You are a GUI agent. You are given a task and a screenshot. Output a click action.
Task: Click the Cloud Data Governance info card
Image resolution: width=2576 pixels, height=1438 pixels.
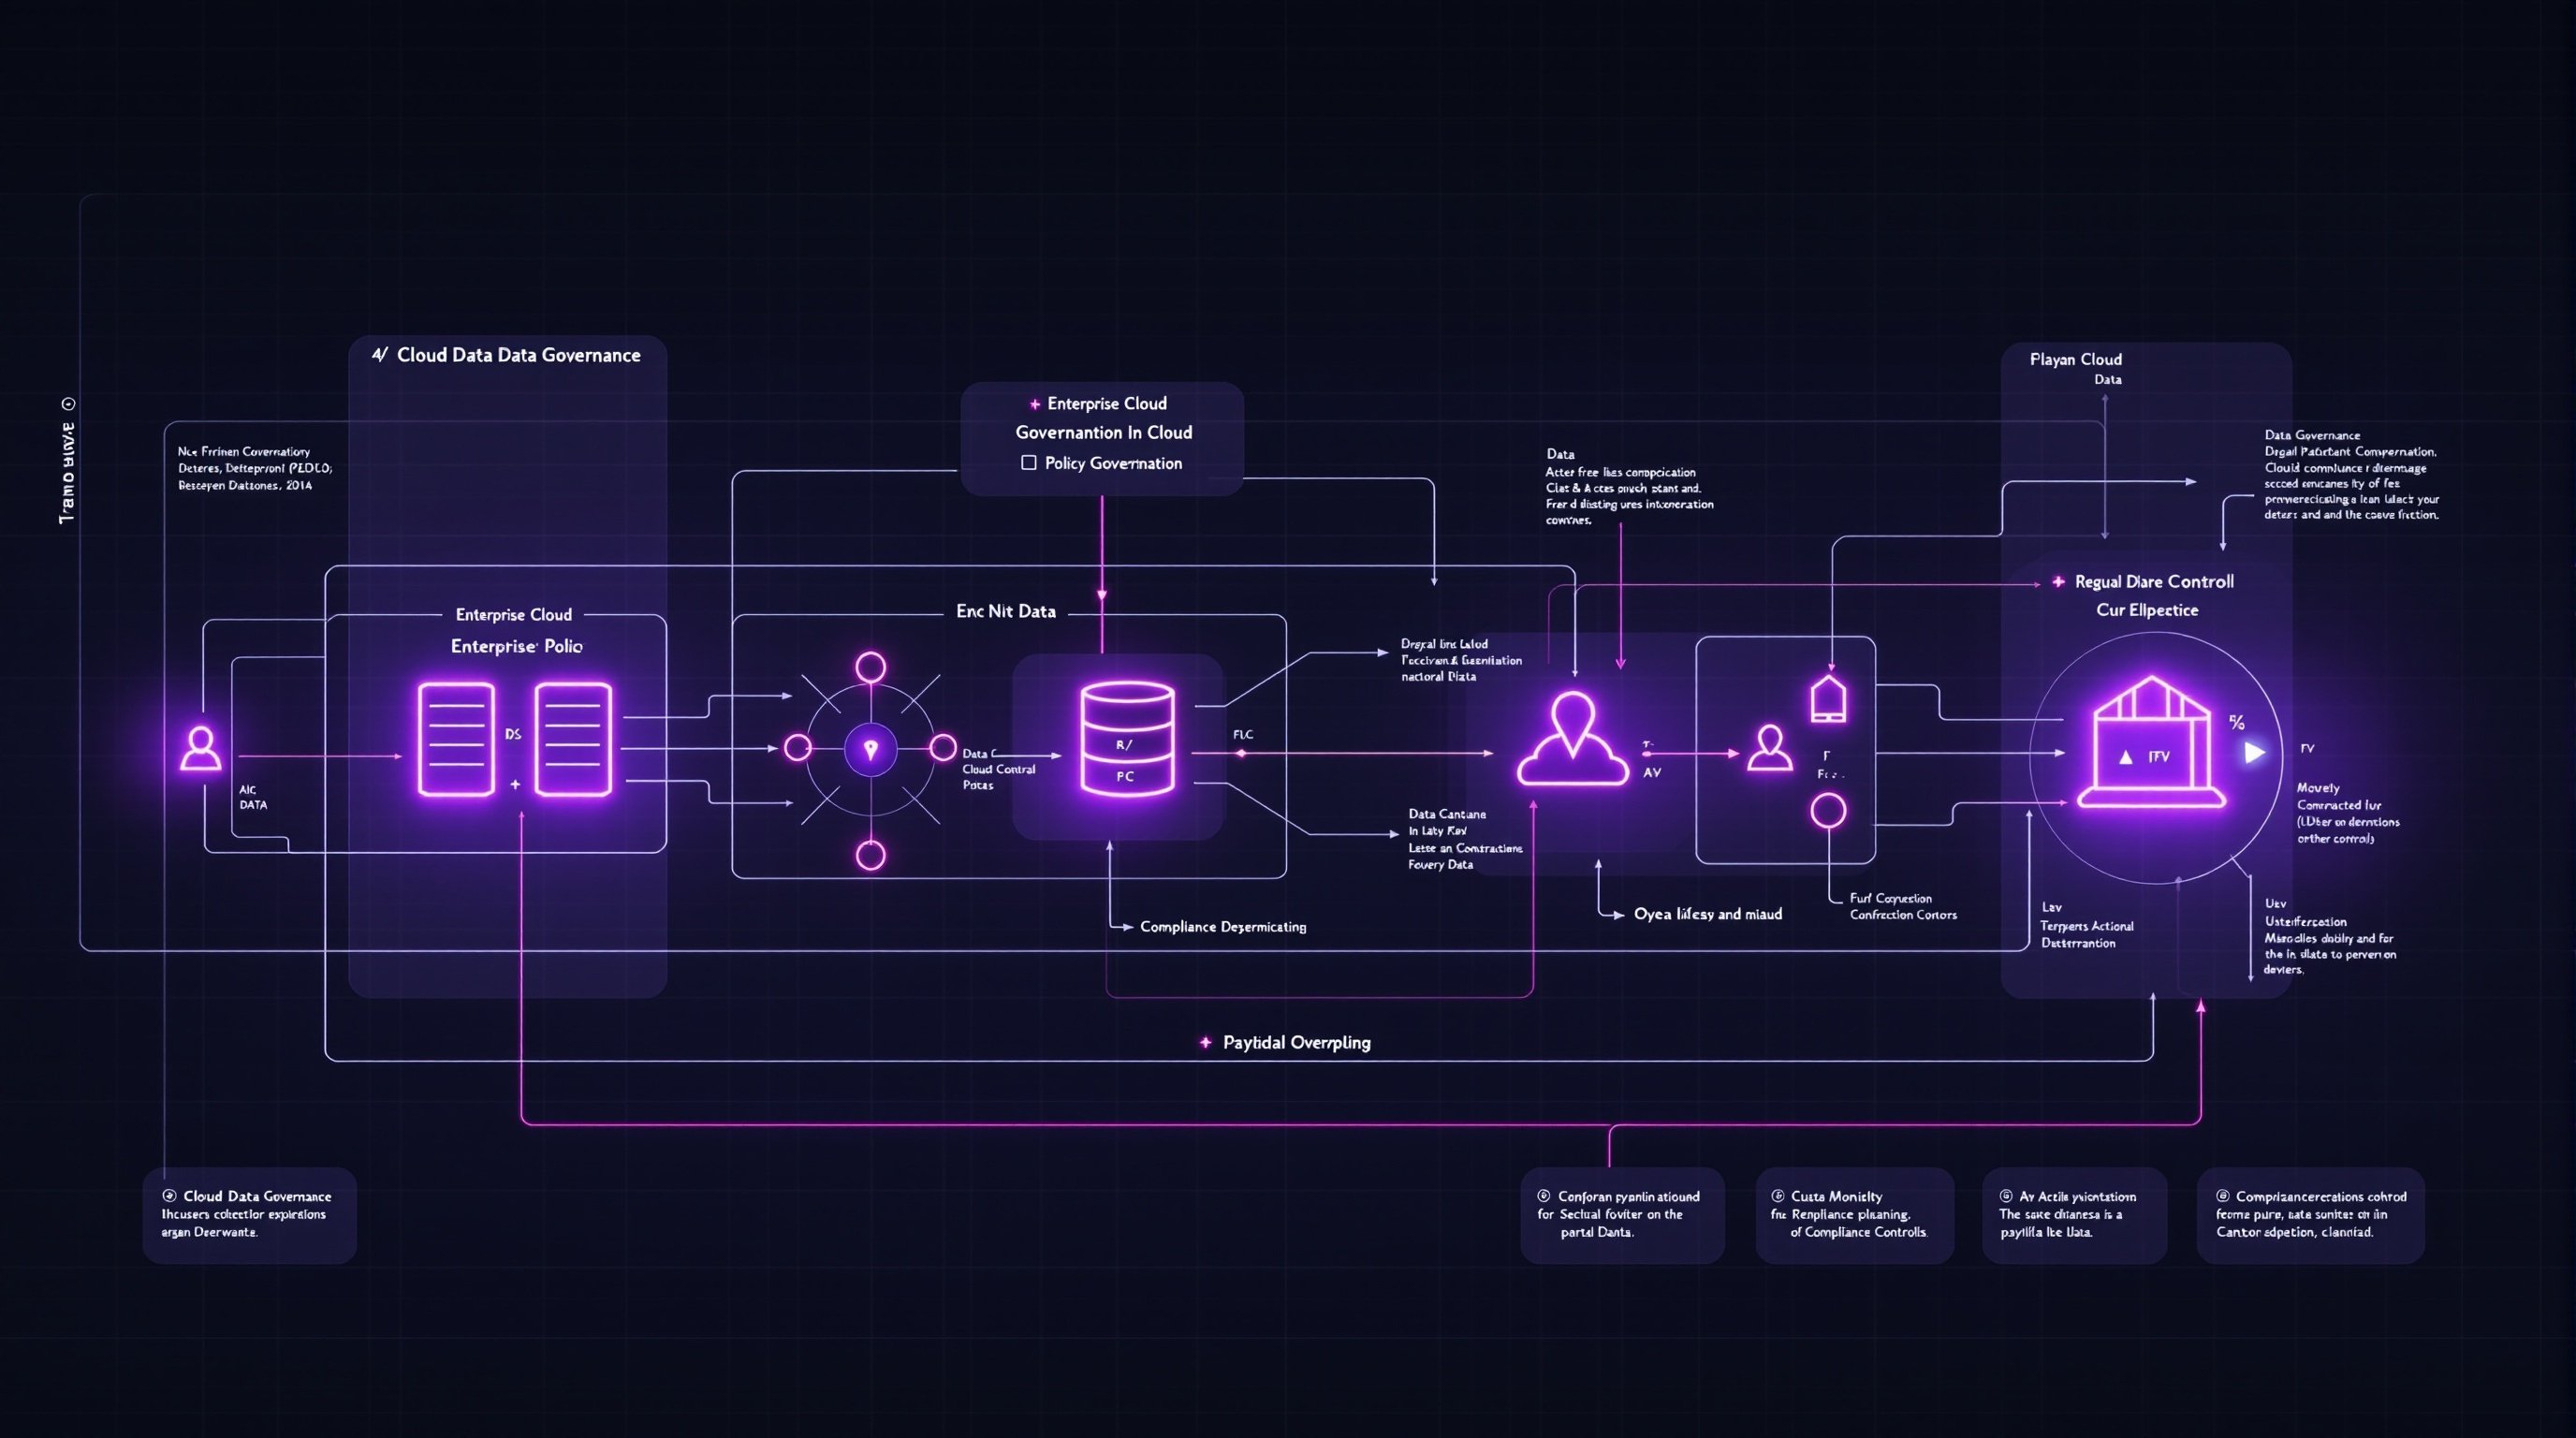tap(249, 1214)
